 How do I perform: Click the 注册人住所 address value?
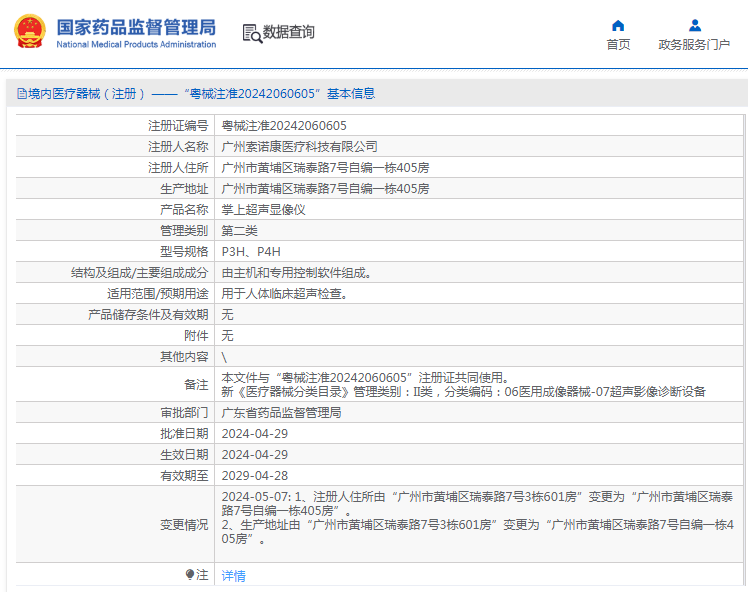click(325, 168)
